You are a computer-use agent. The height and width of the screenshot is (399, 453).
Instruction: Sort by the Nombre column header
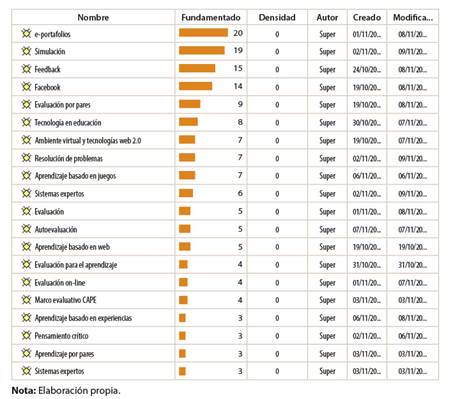point(93,17)
